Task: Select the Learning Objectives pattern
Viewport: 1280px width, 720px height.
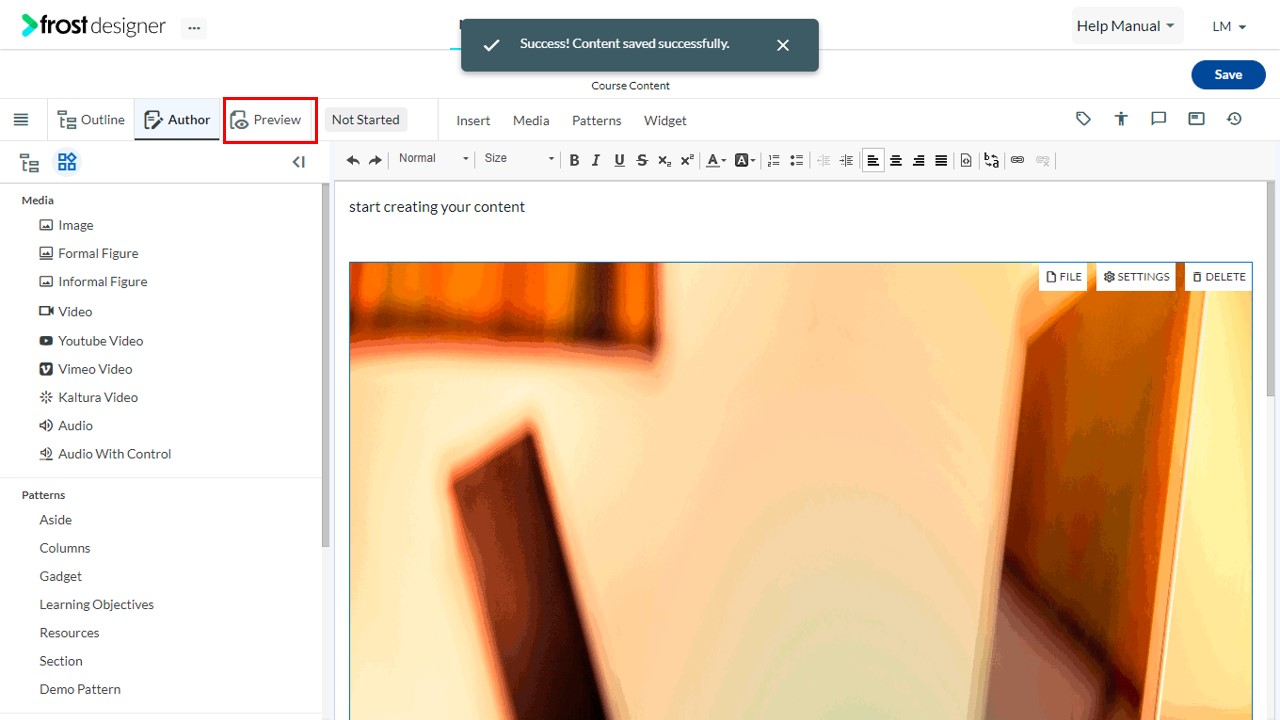Action: click(x=97, y=605)
